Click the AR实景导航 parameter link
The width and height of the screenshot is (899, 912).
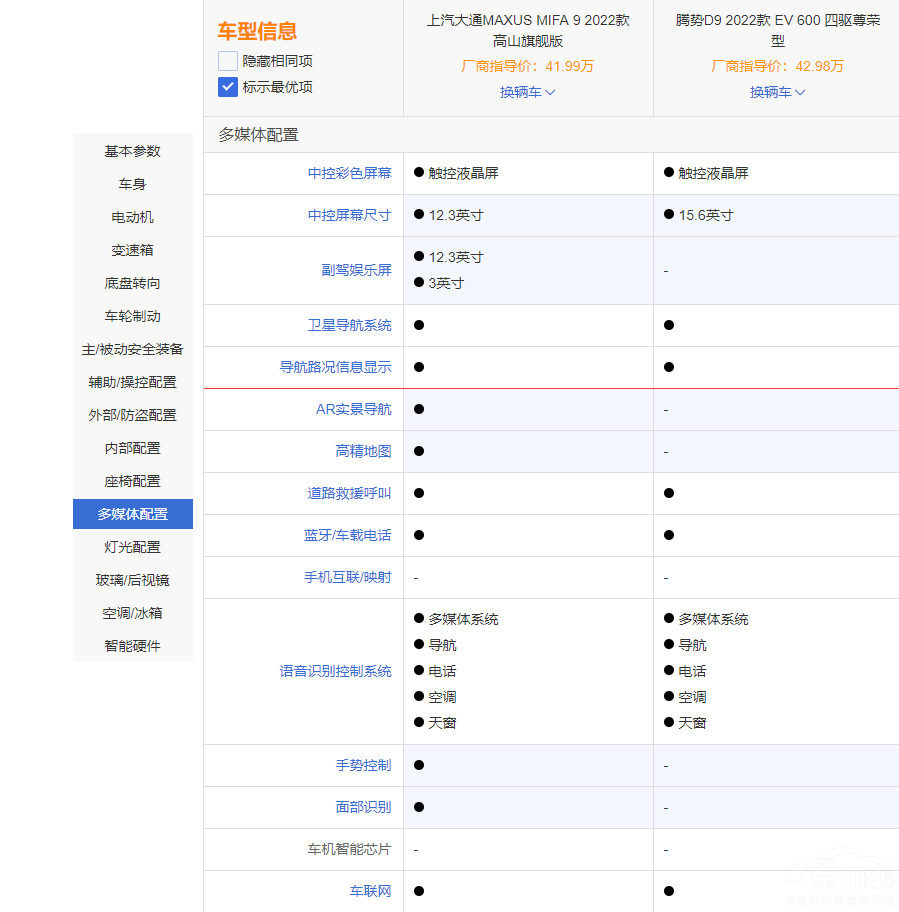[353, 409]
